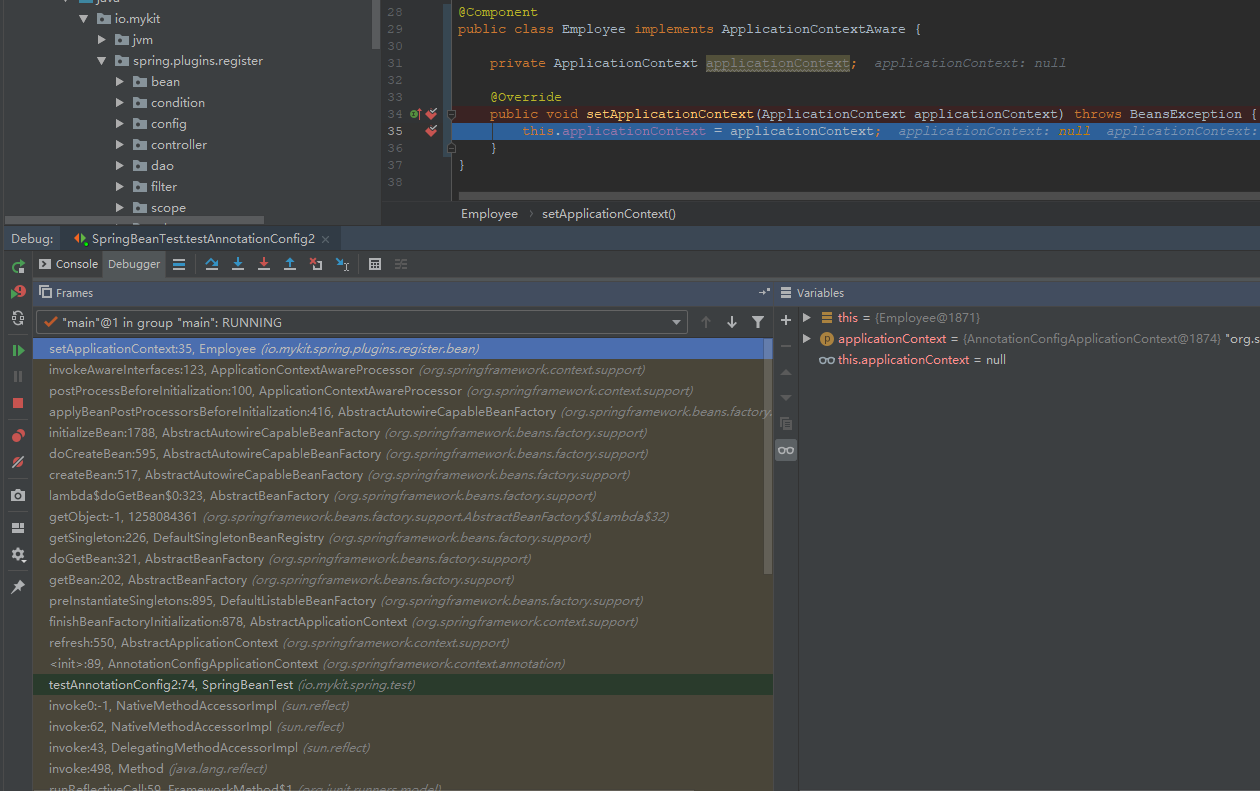Open View Breakpoints from the debug sidebar
The width and height of the screenshot is (1260, 791).
tap(18, 435)
